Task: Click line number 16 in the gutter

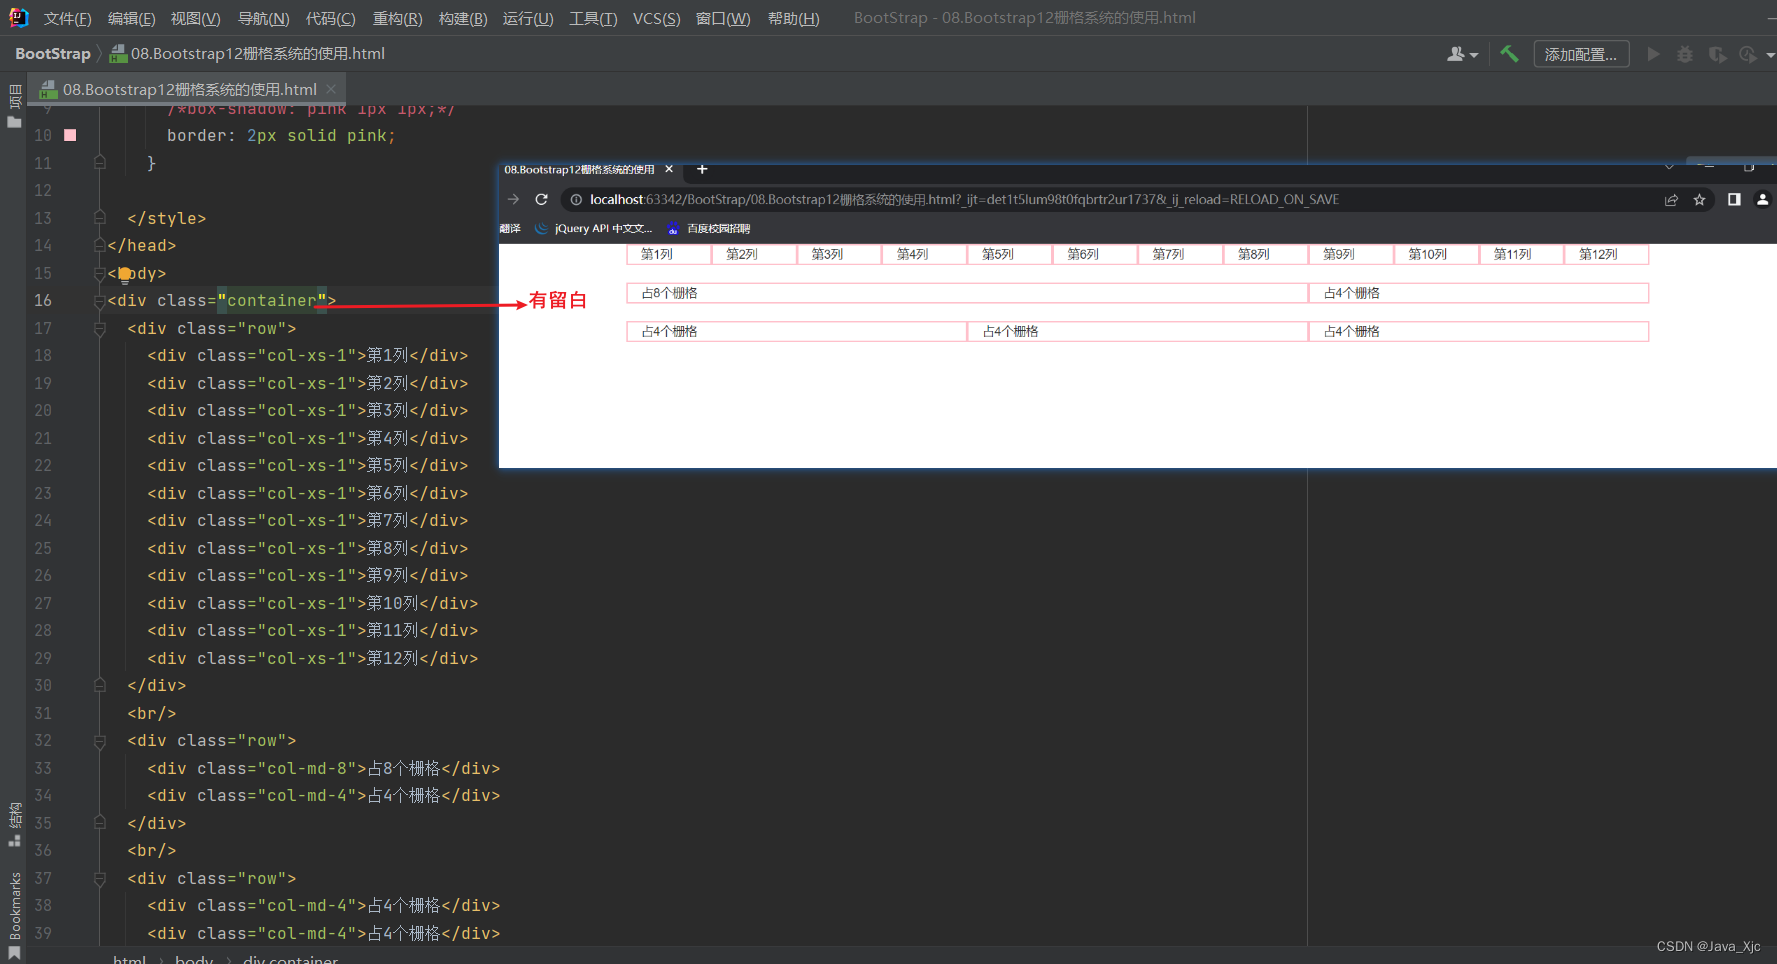Action: (43, 301)
